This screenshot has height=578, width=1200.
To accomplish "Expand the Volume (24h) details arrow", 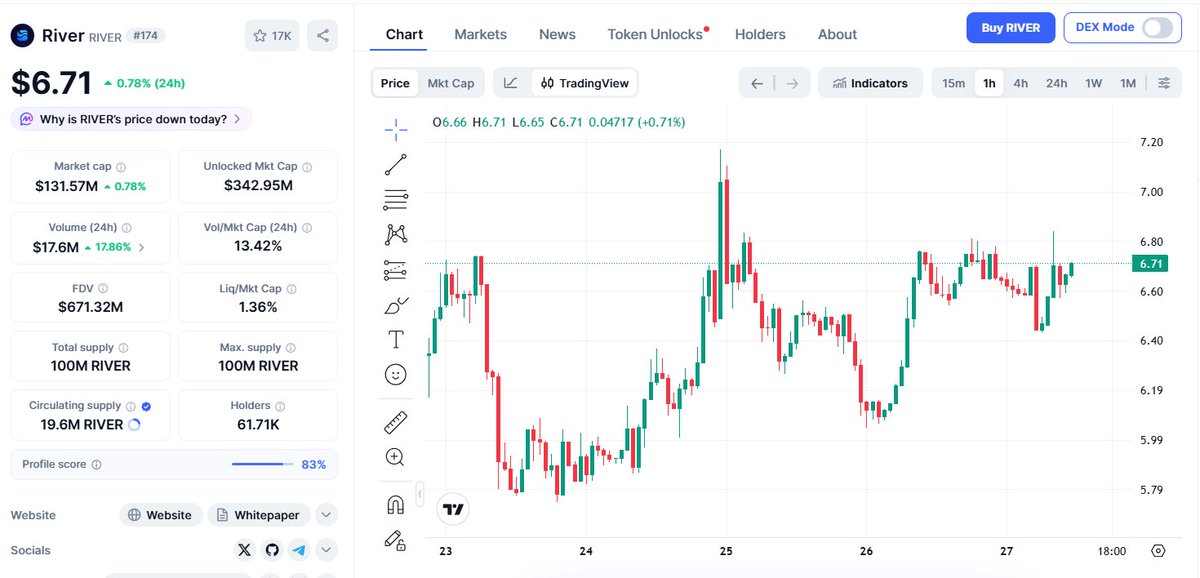I will click(x=141, y=247).
